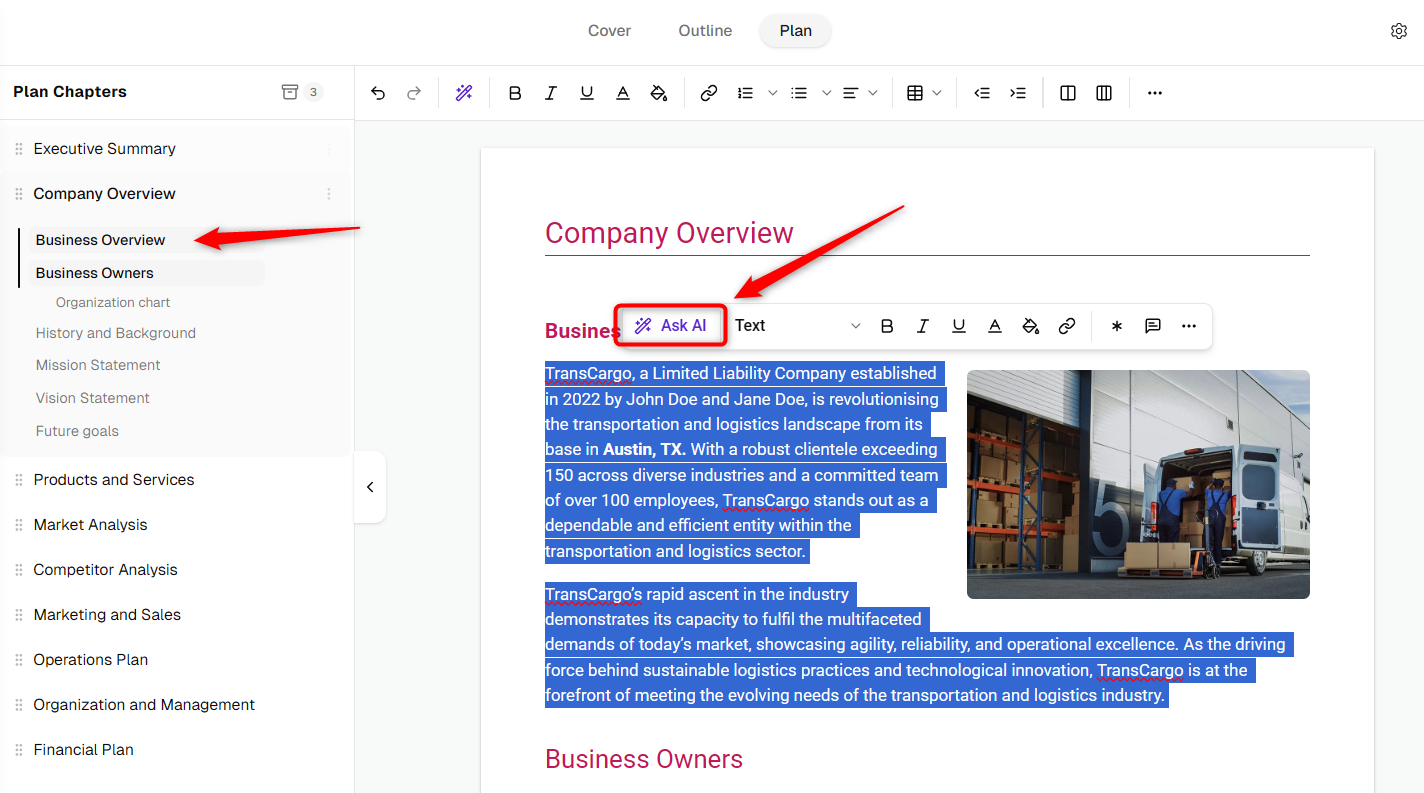The image size is (1424, 793).
Task: Open the Organization and Management chapter
Action: pos(144,705)
